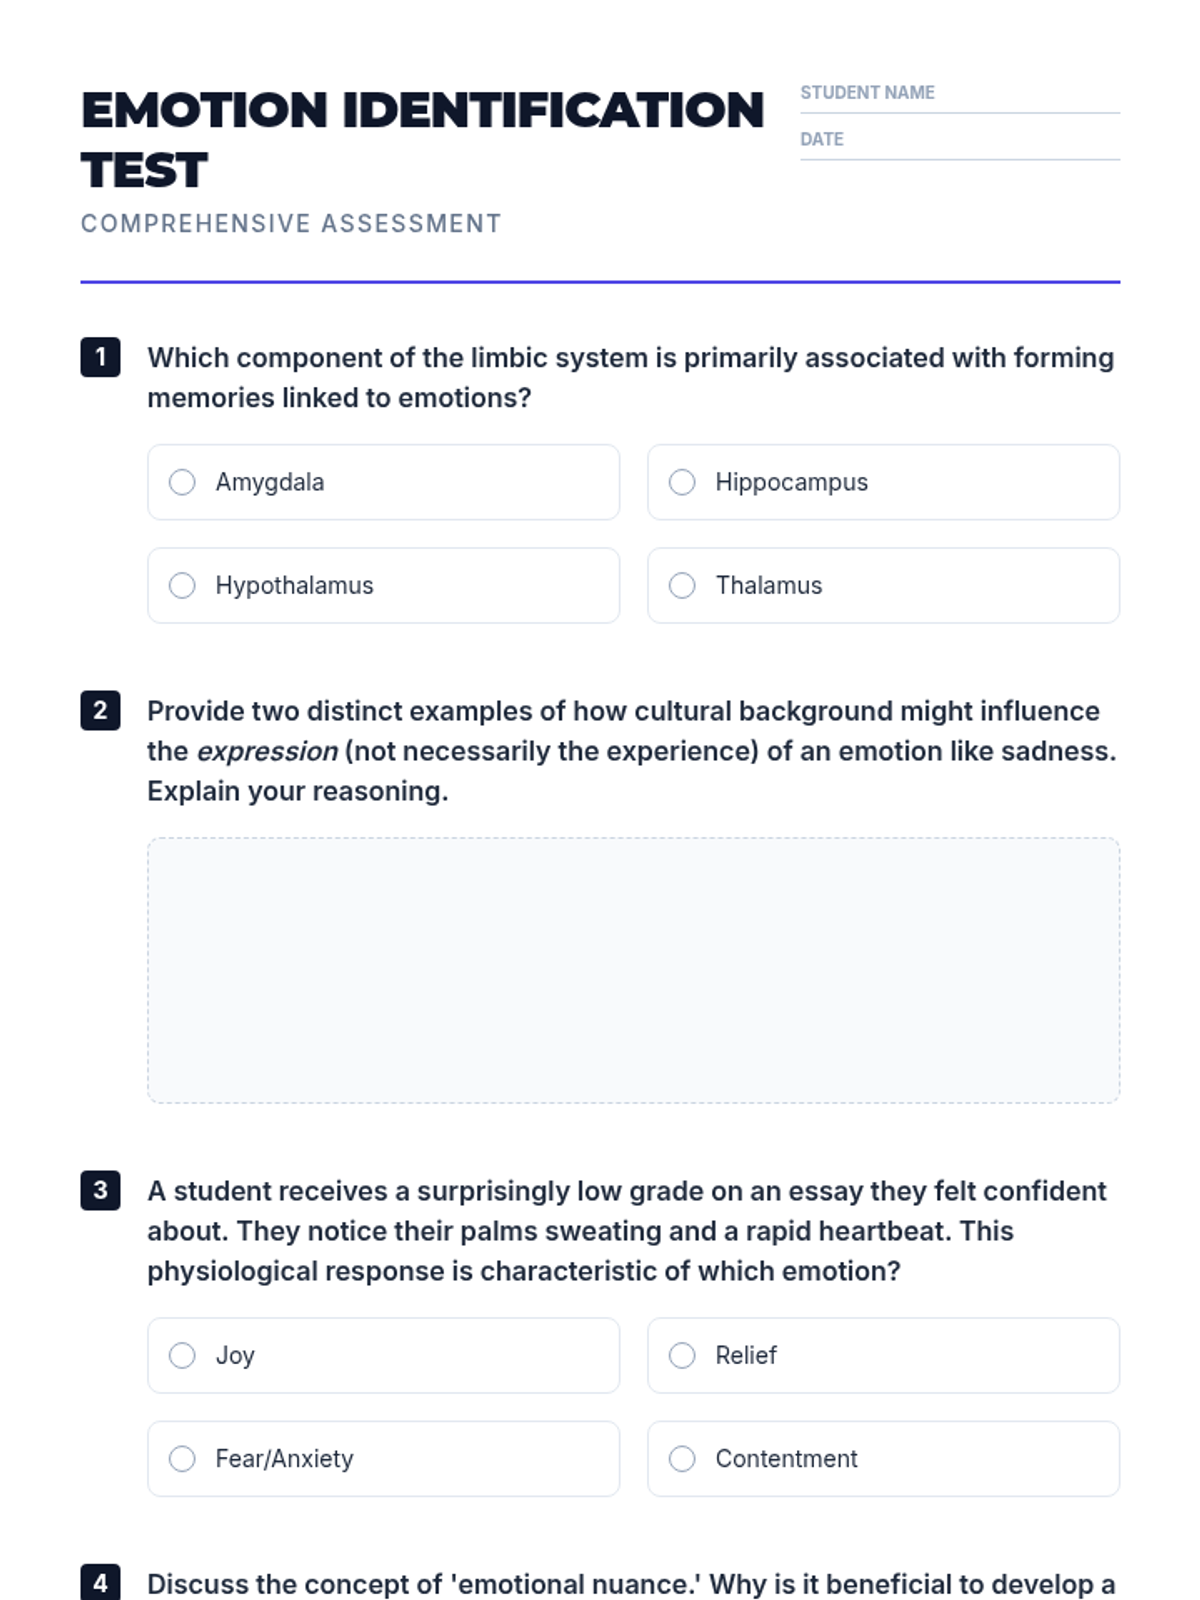This screenshot has height=1600, width=1200.
Task: Choose the Relief option
Action: tap(682, 1355)
